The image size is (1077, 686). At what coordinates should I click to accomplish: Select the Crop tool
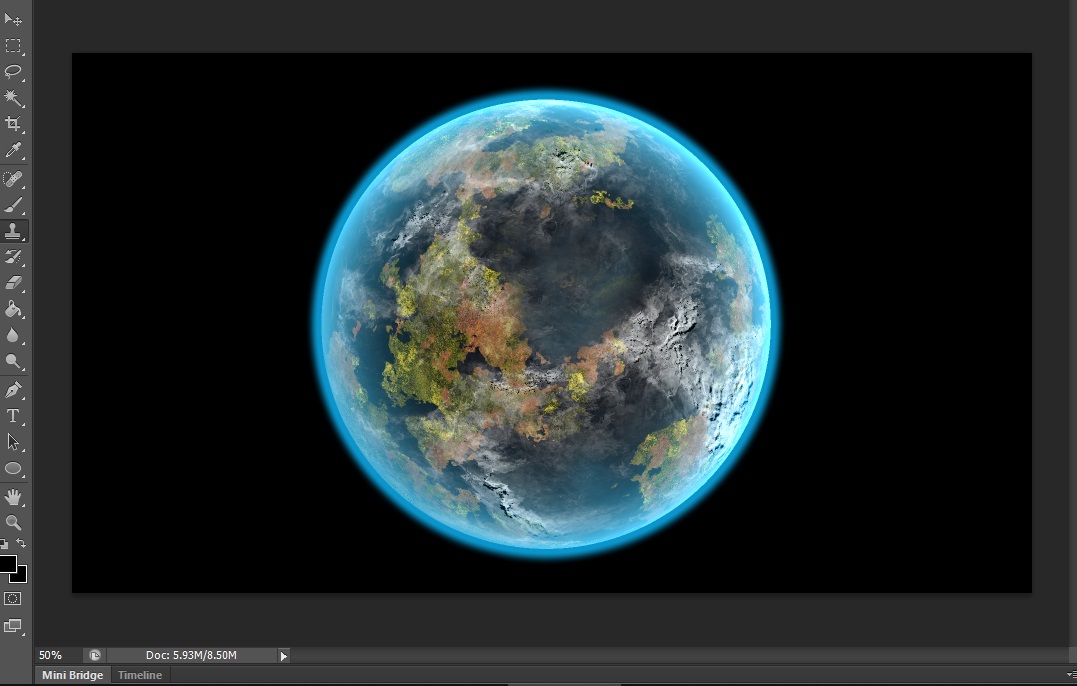pos(13,124)
